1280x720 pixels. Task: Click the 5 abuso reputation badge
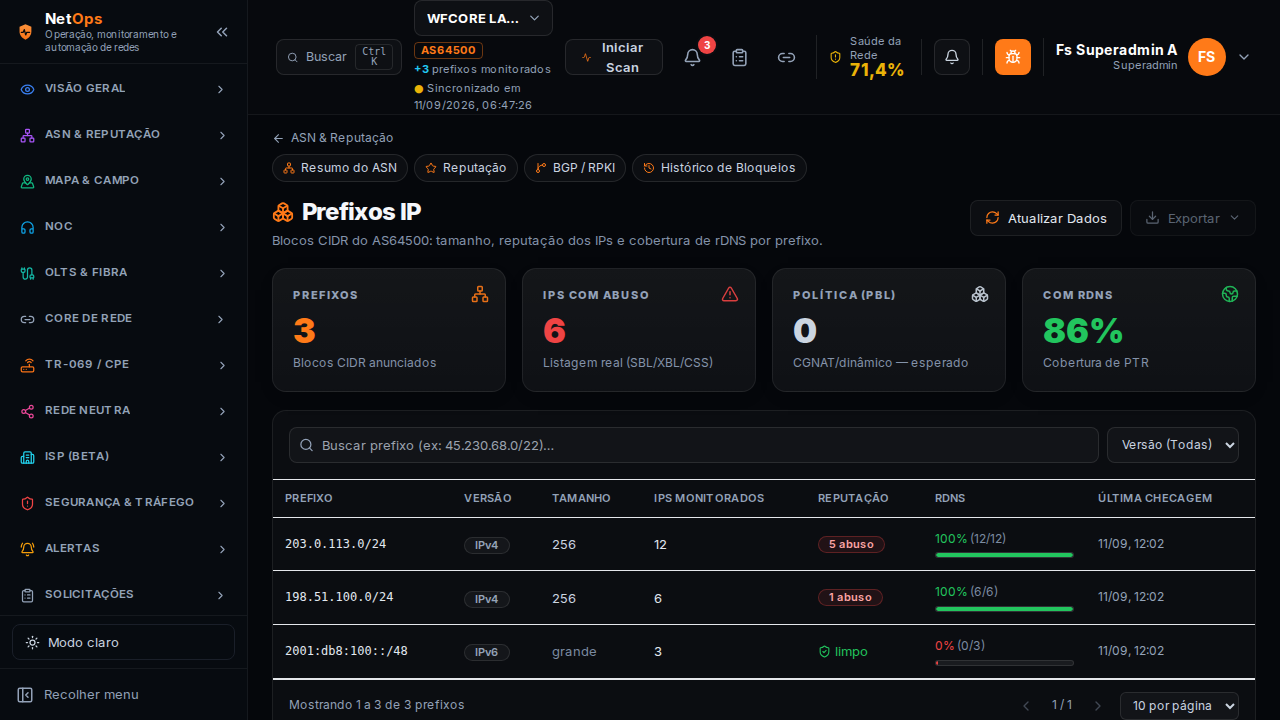[x=850, y=544]
